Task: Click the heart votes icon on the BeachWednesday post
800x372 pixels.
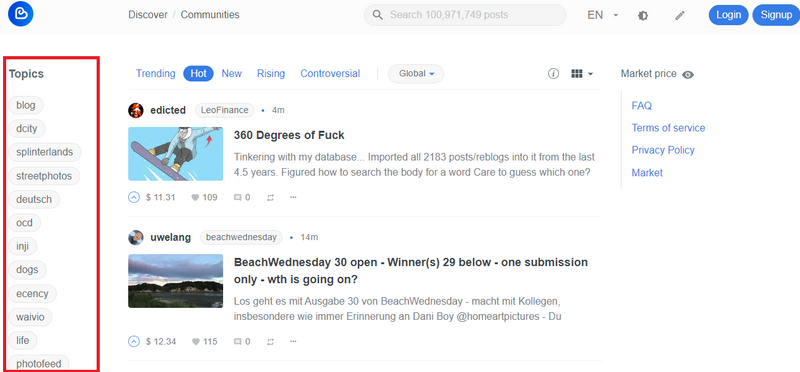Action: (195, 341)
